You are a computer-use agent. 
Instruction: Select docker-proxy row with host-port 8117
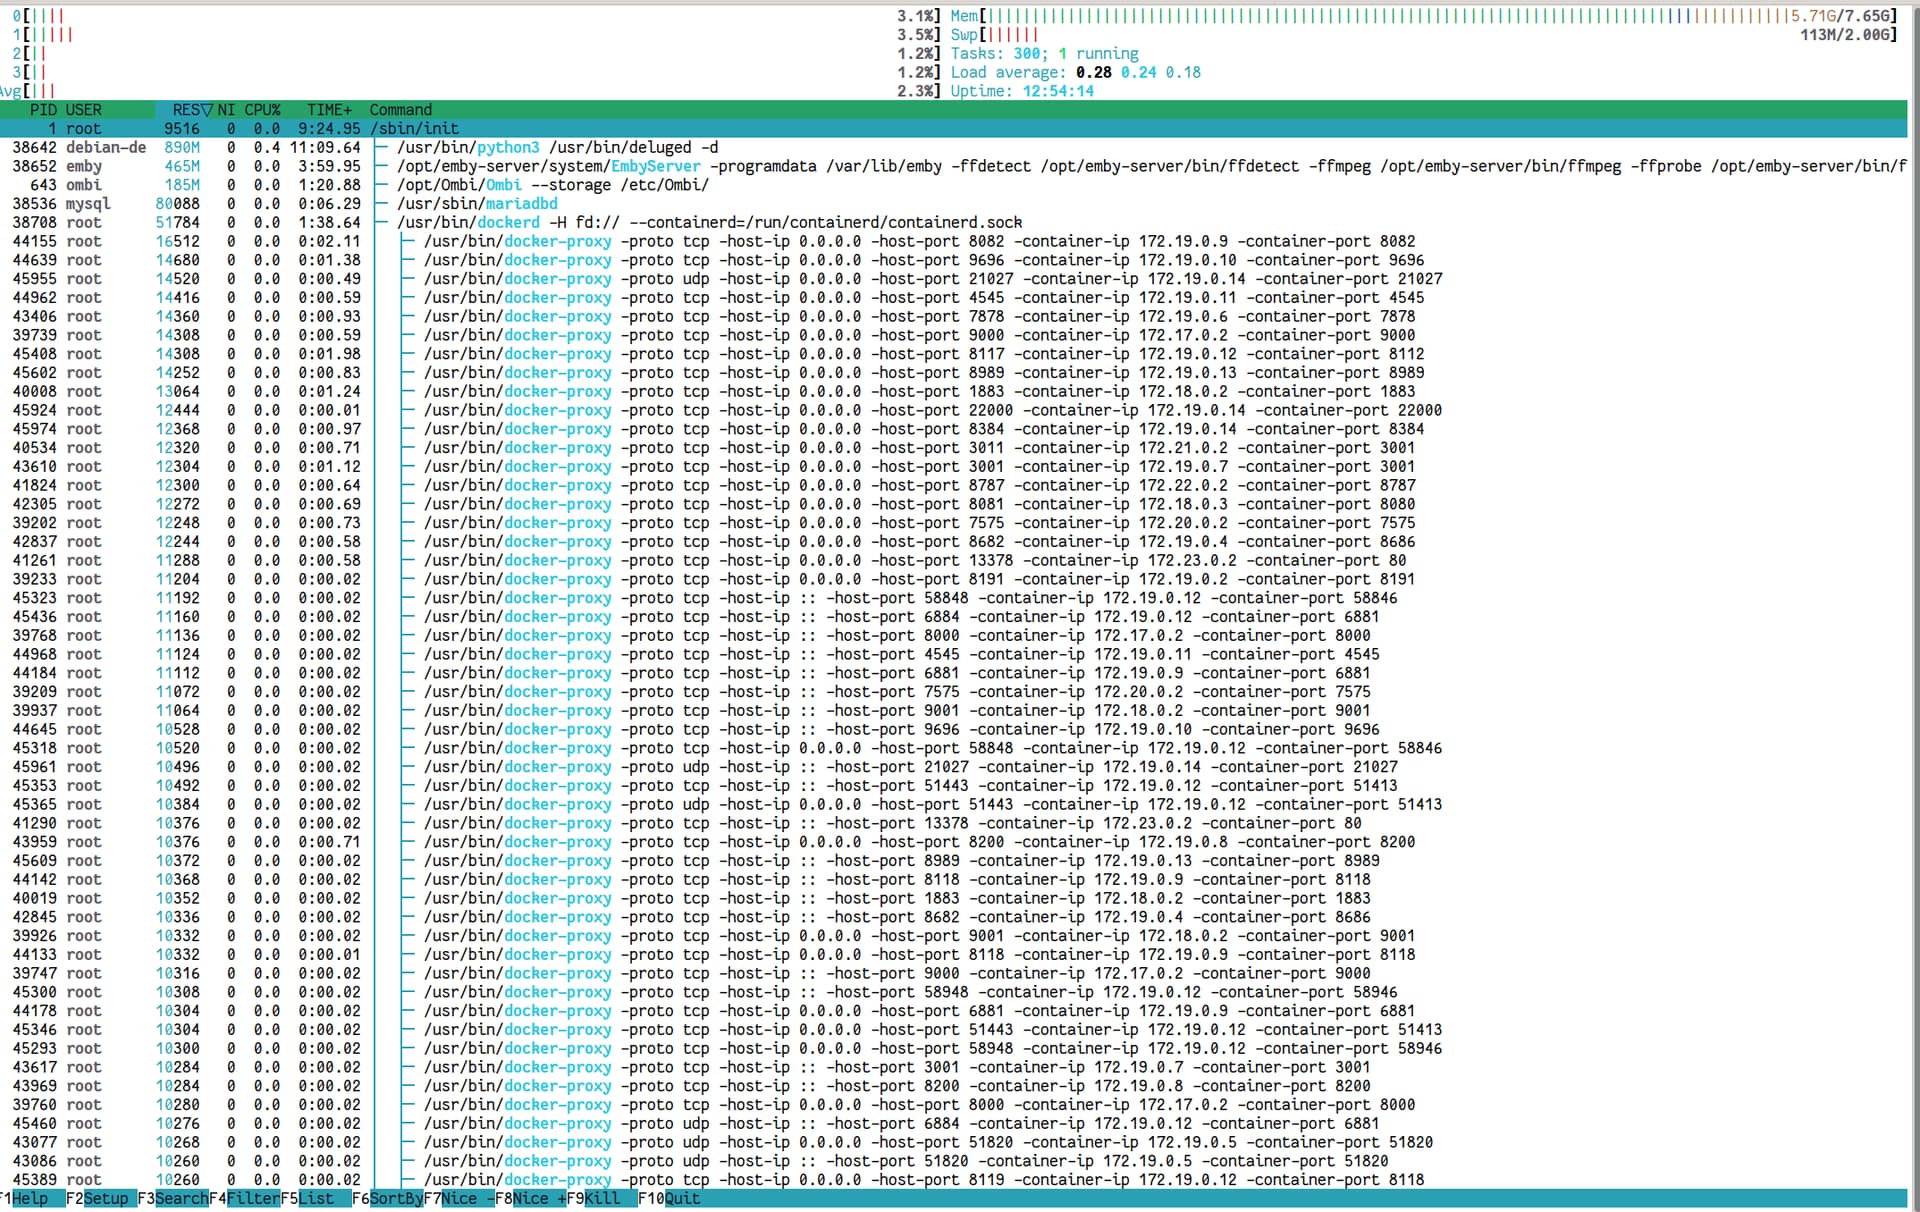click(953, 354)
